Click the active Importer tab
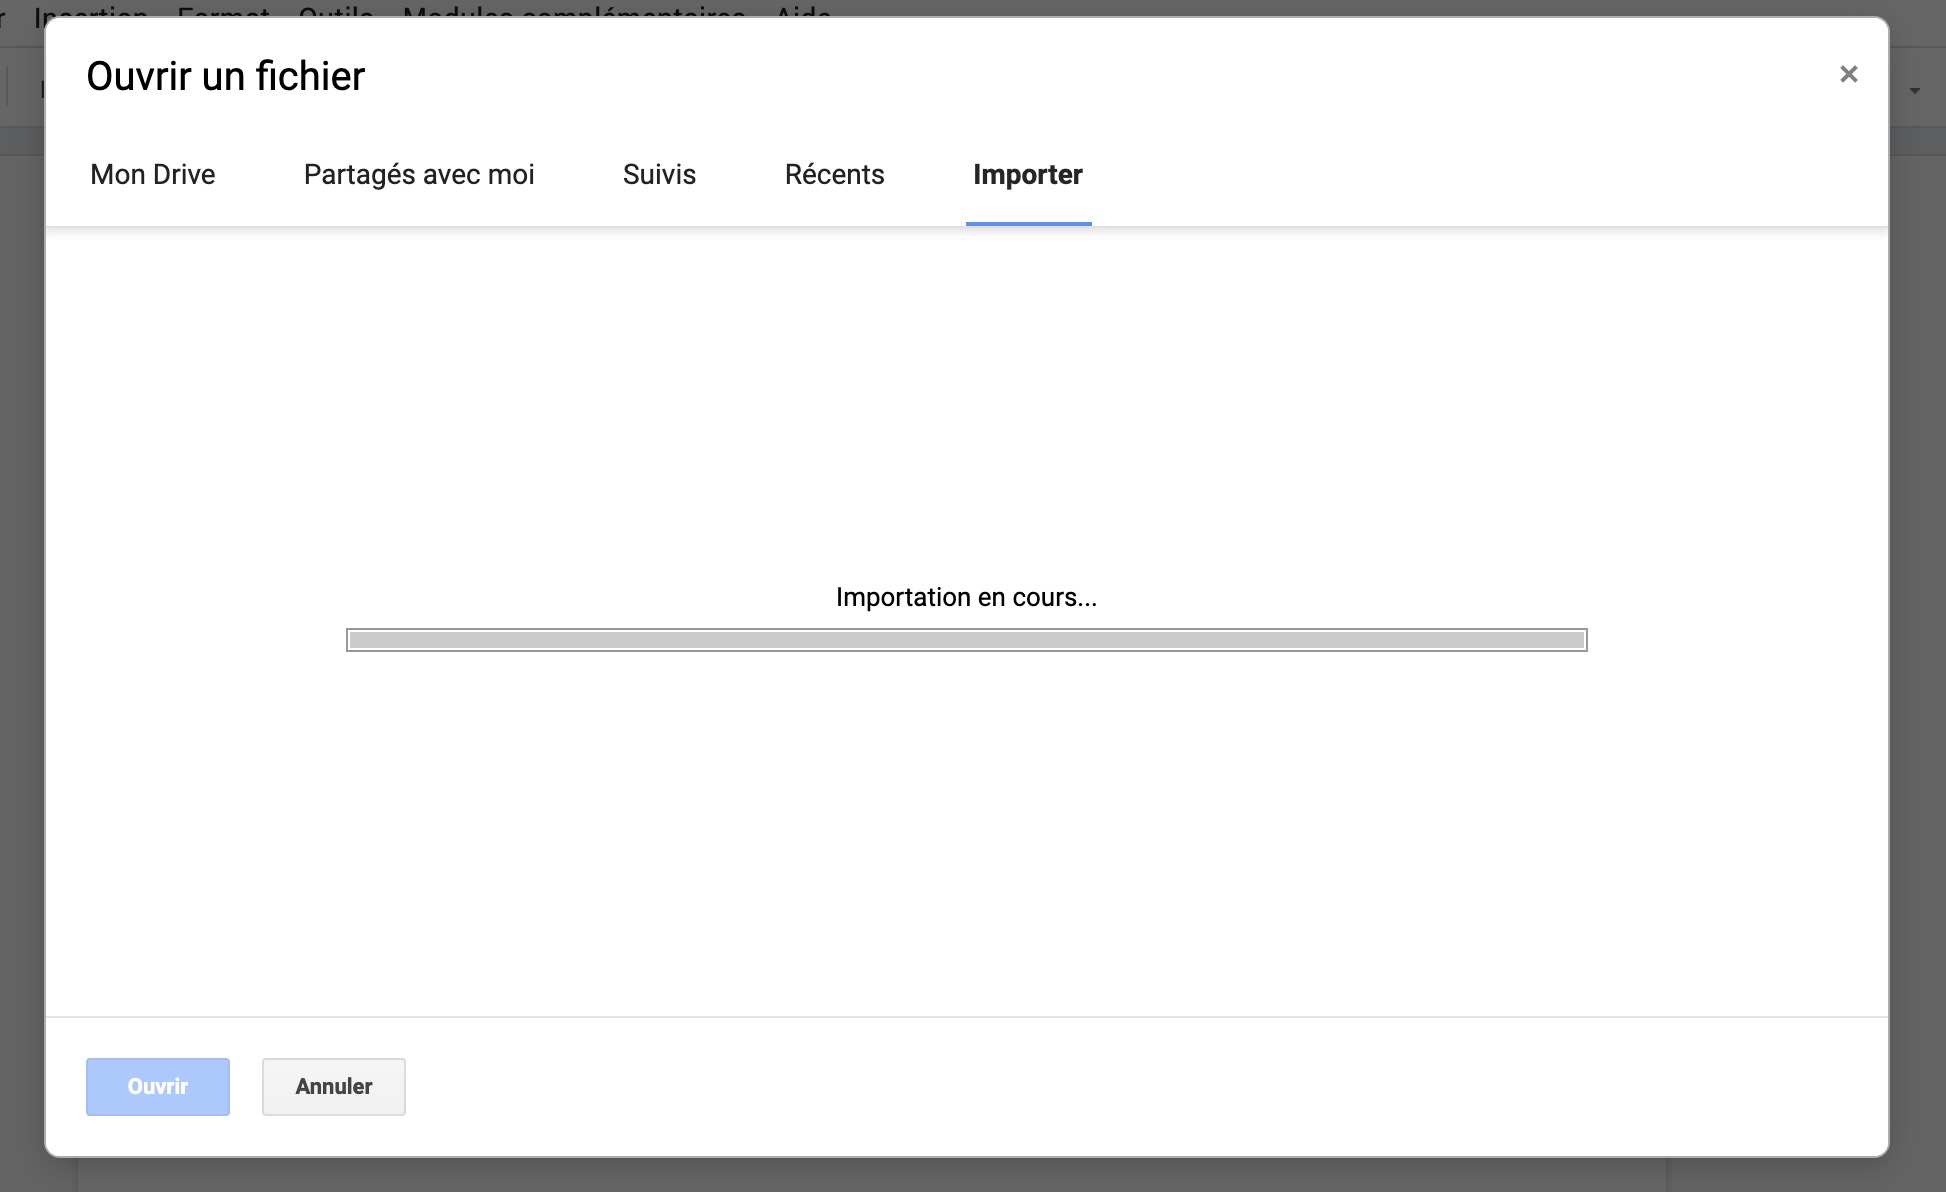 1027,174
